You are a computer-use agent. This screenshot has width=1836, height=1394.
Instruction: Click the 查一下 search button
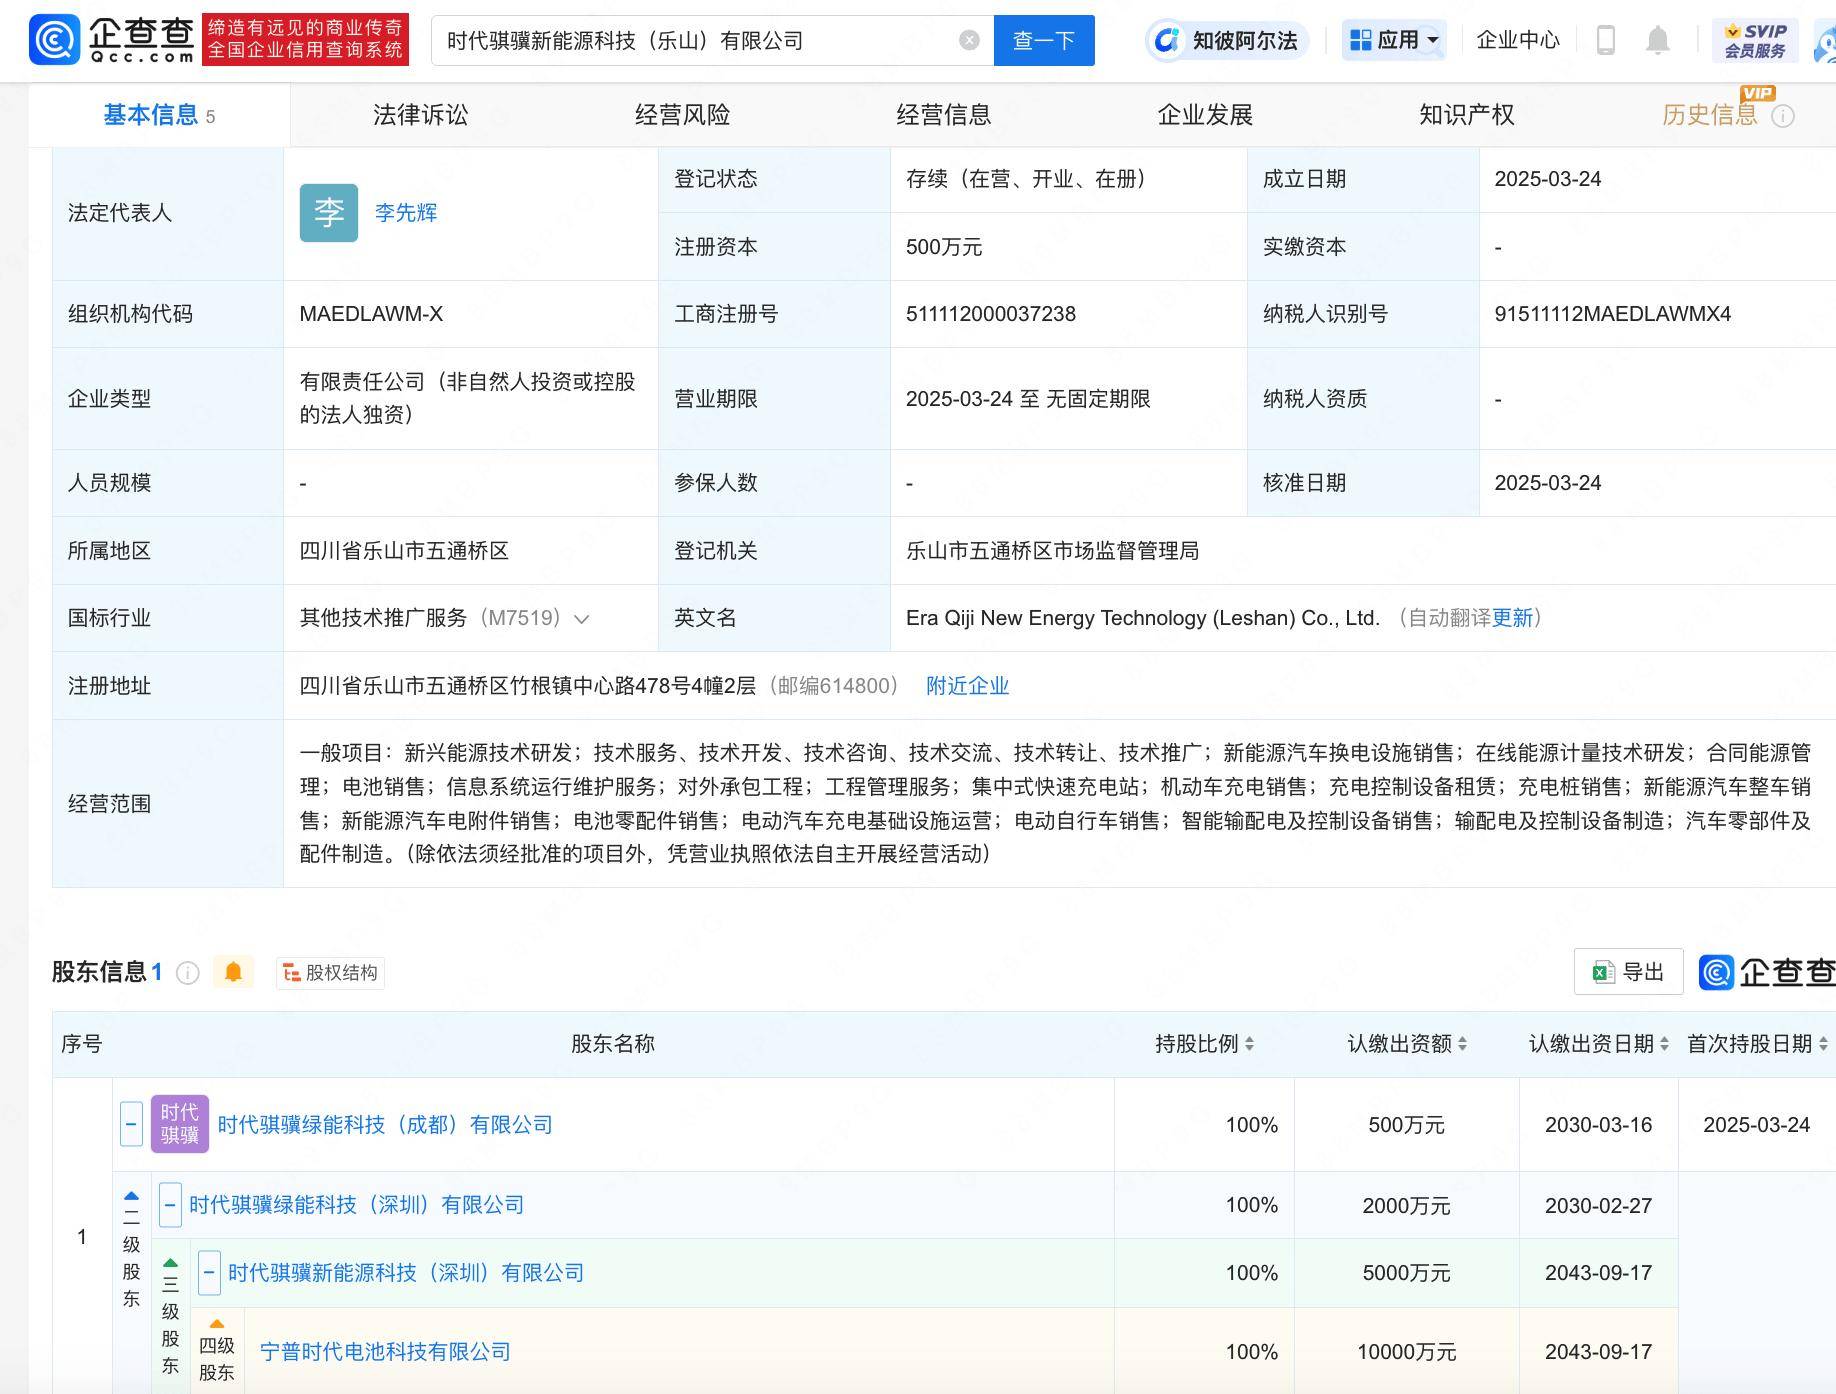(x=1043, y=40)
